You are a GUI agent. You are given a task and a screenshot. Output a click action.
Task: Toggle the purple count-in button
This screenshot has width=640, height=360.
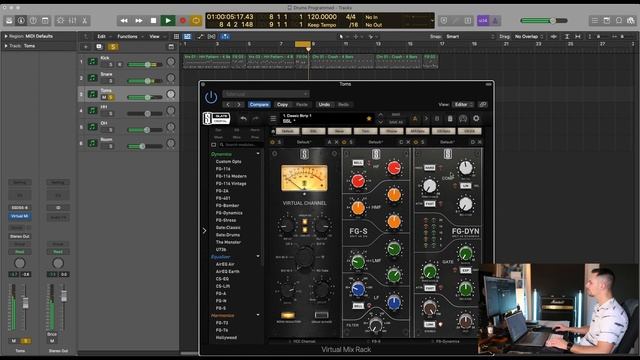tap(483, 20)
